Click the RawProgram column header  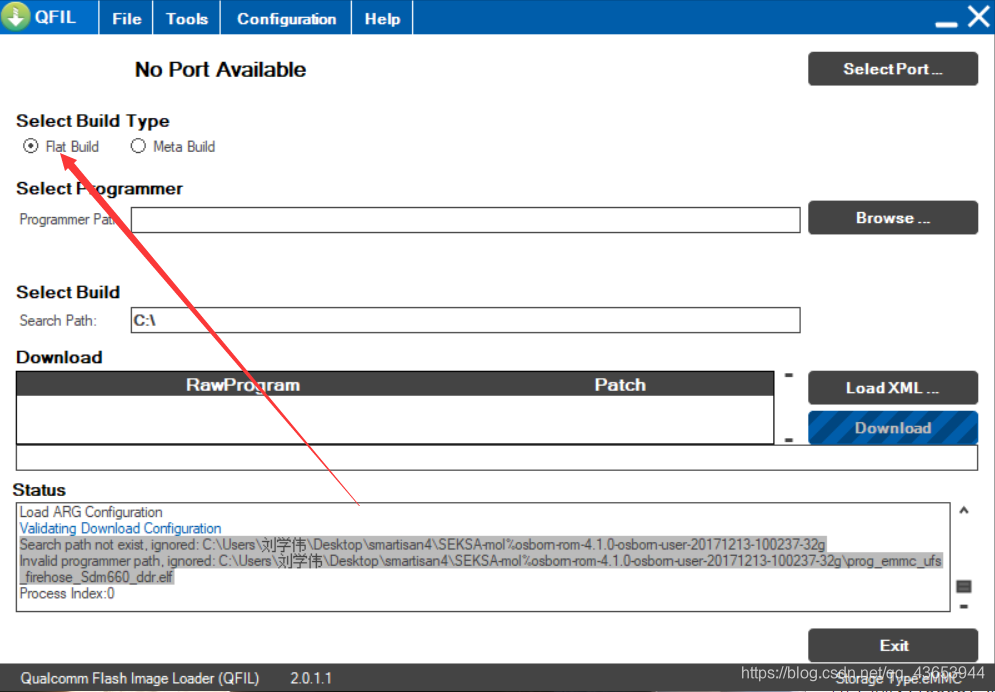coord(242,384)
